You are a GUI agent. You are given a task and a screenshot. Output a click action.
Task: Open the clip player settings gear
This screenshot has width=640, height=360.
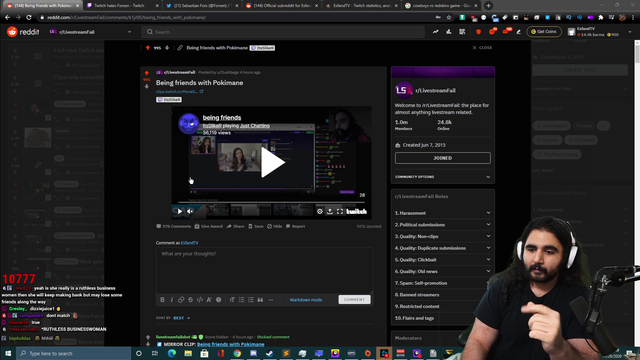[x=320, y=211]
